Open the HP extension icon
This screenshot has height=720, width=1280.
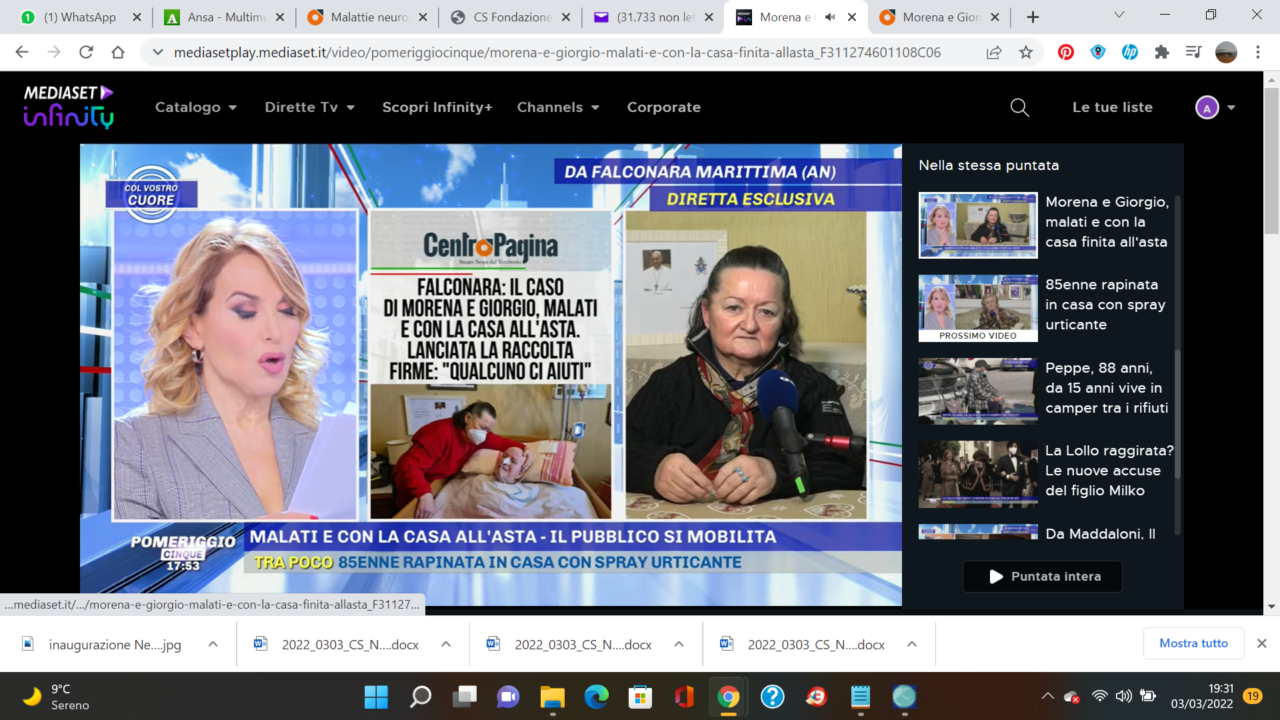pos(1130,52)
